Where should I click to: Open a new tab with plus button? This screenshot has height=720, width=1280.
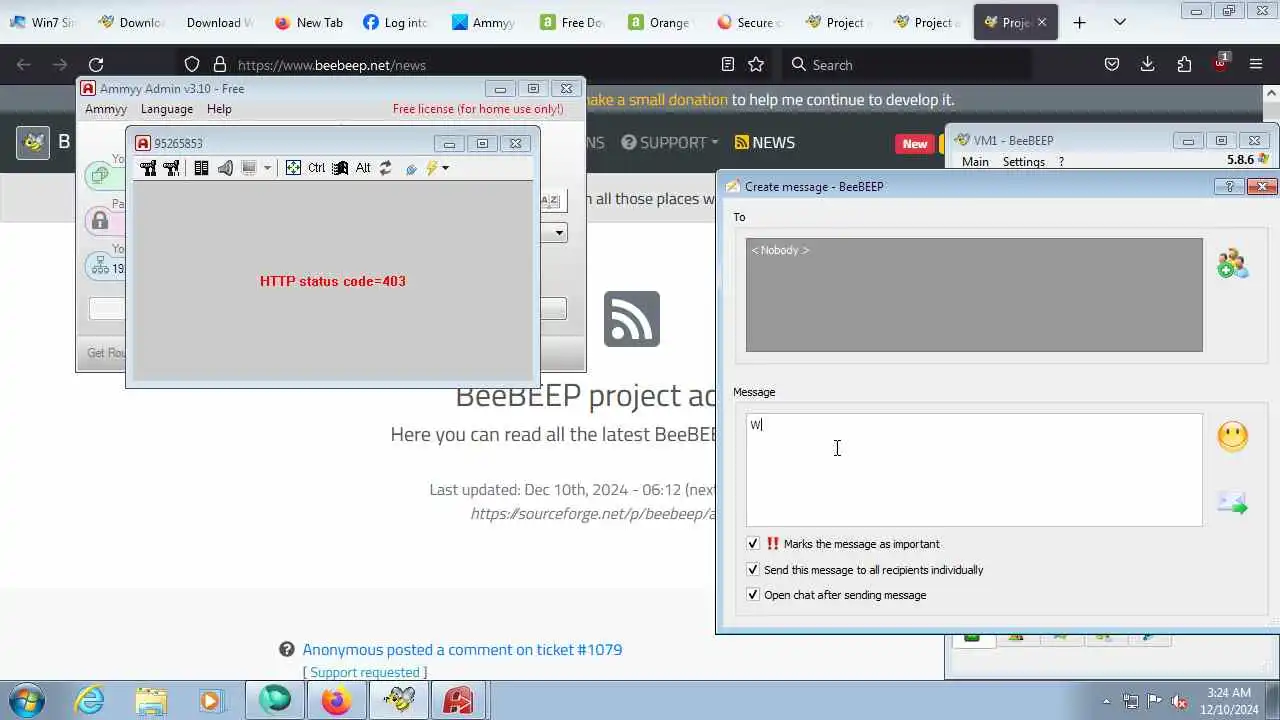click(x=1079, y=22)
